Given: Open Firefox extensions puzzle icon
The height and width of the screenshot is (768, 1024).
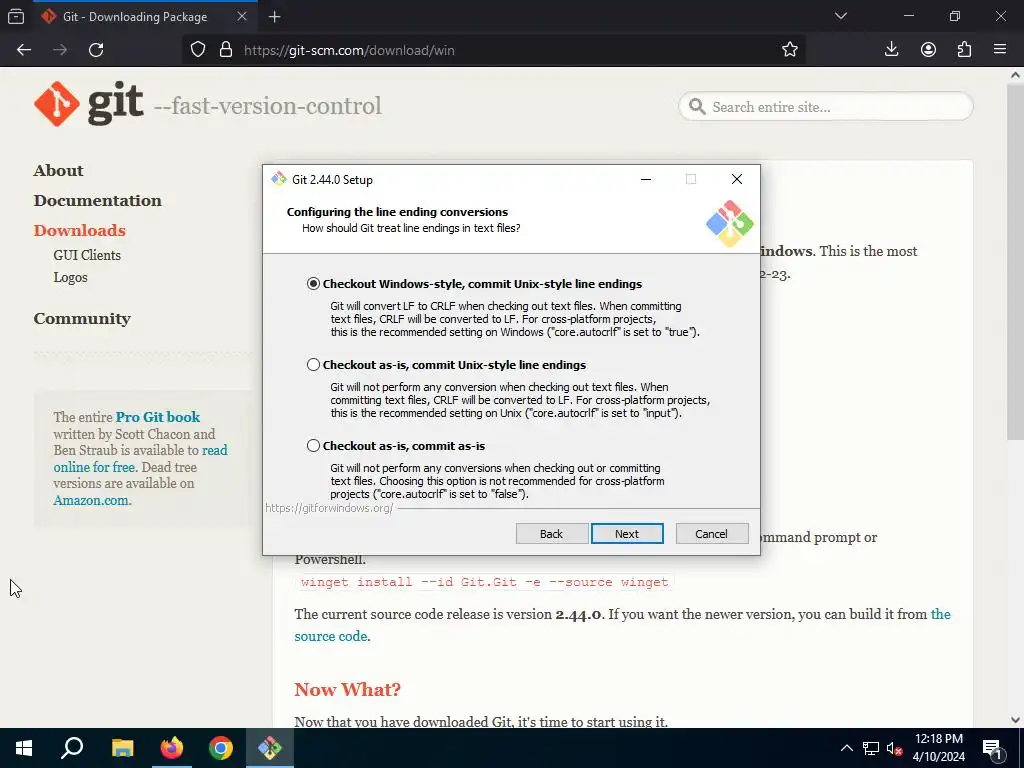Looking at the screenshot, I should click(x=964, y=50).
